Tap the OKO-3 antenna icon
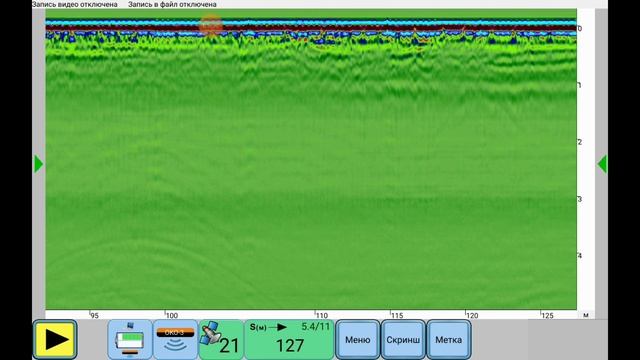 click(x=175, y=340)
